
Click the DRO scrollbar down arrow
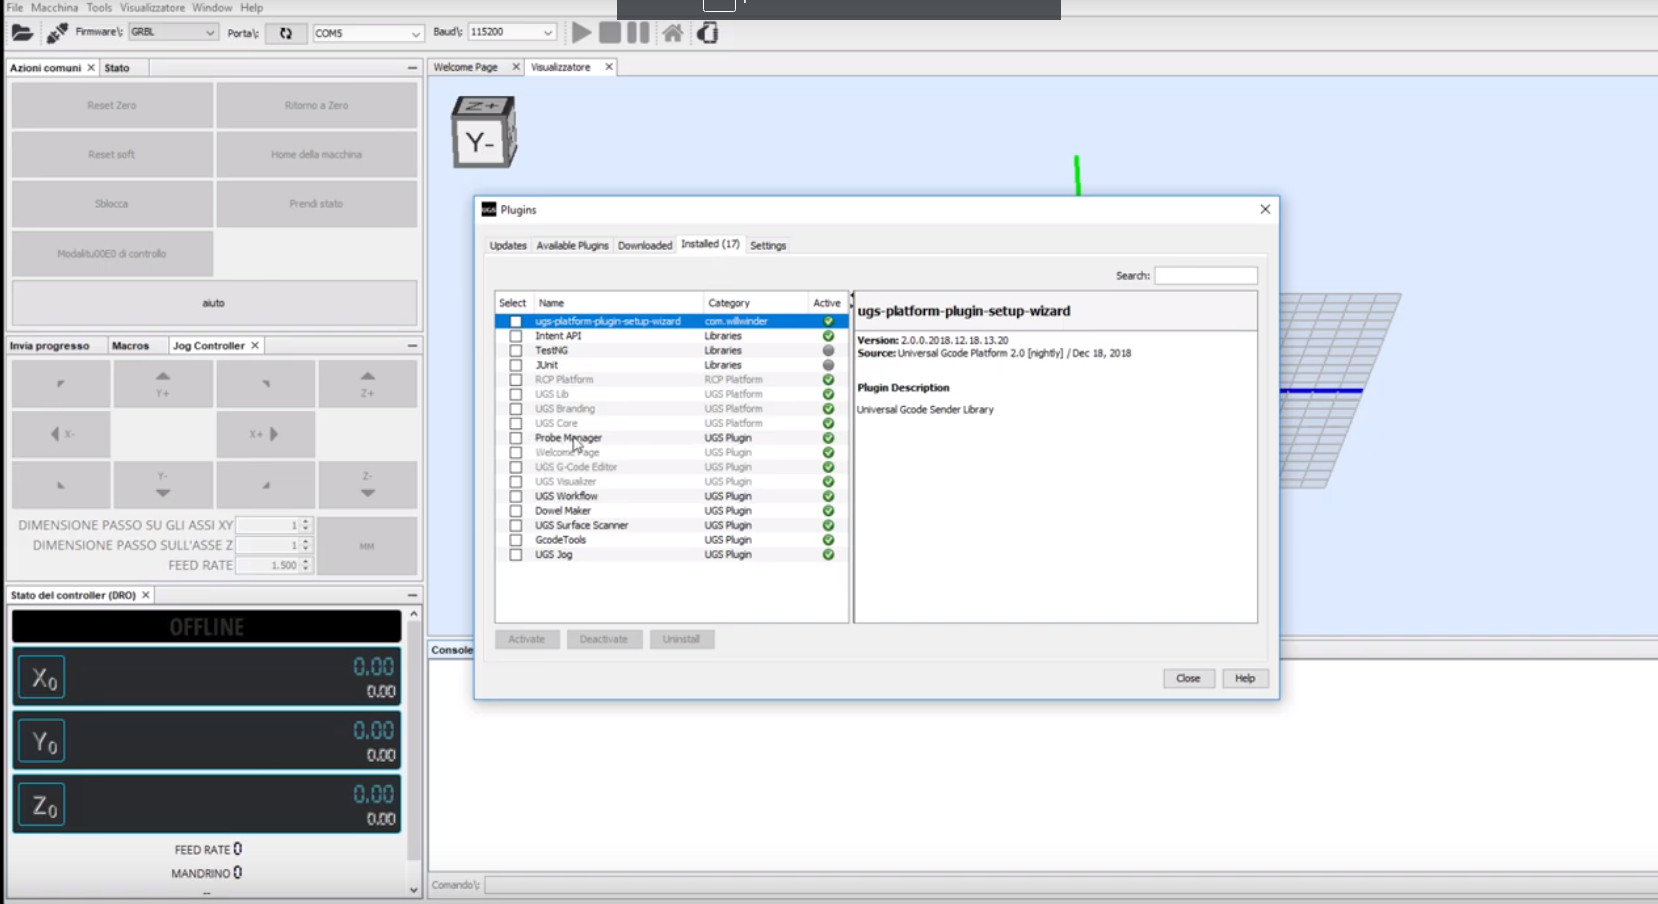pos(414,889)
